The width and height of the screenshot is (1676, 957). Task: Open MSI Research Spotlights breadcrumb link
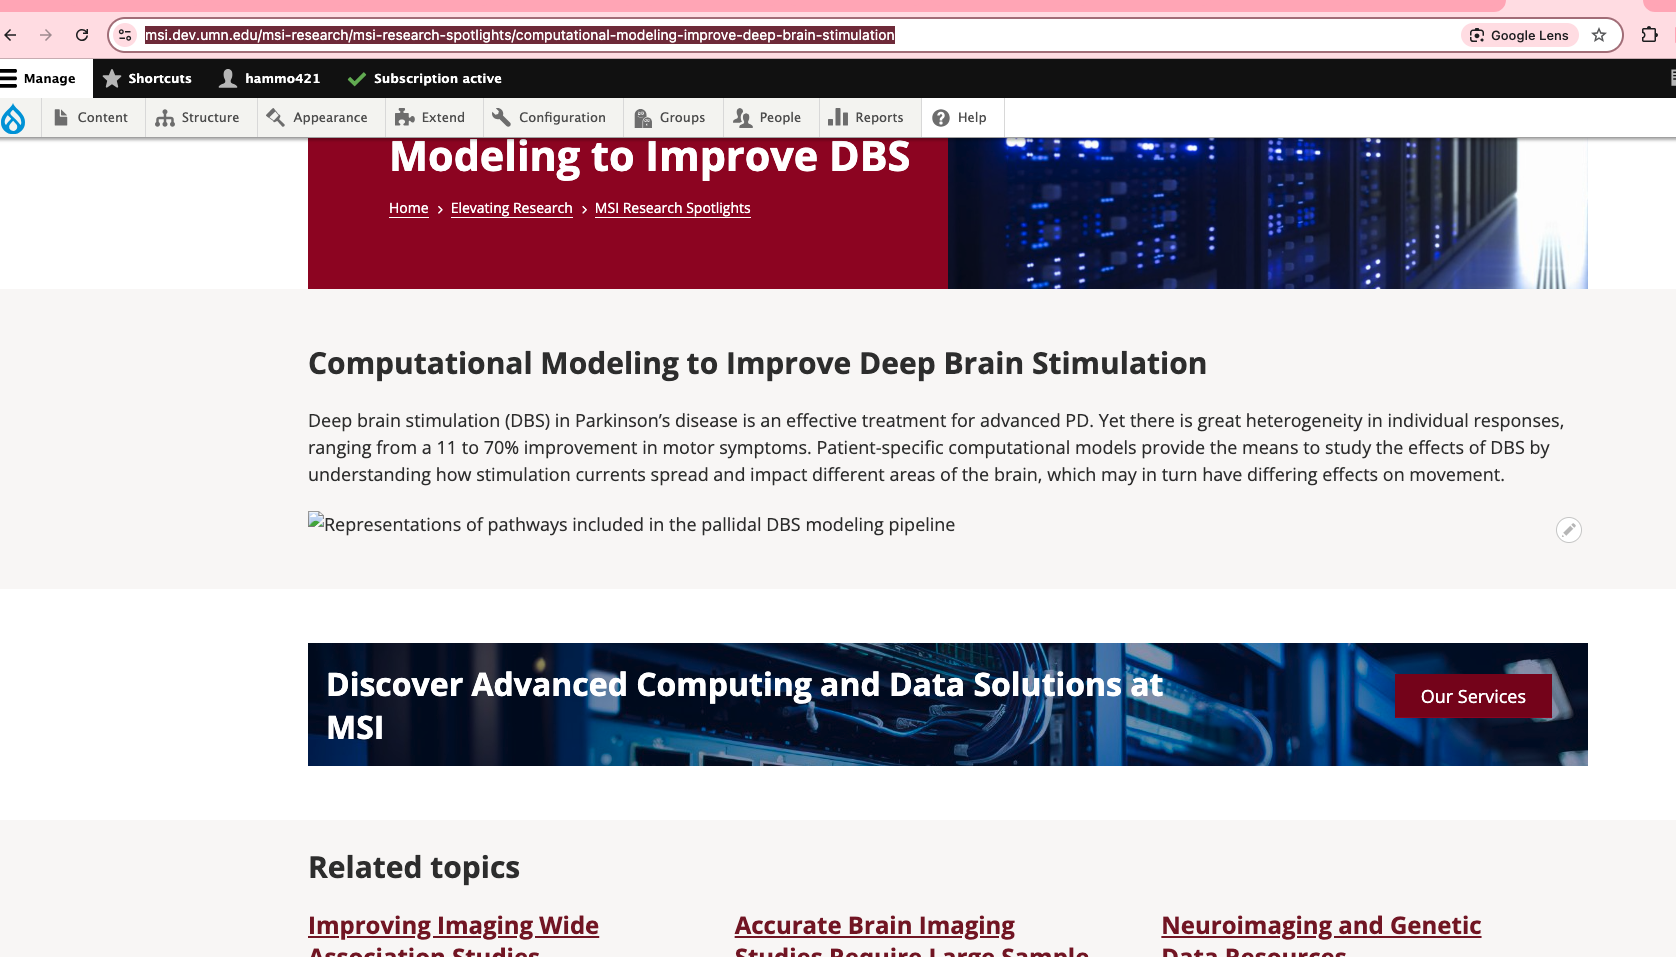tap(672, 208)
